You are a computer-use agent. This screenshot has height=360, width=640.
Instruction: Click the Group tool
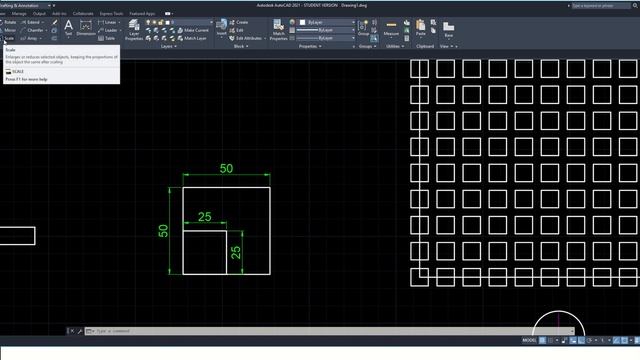363,28
